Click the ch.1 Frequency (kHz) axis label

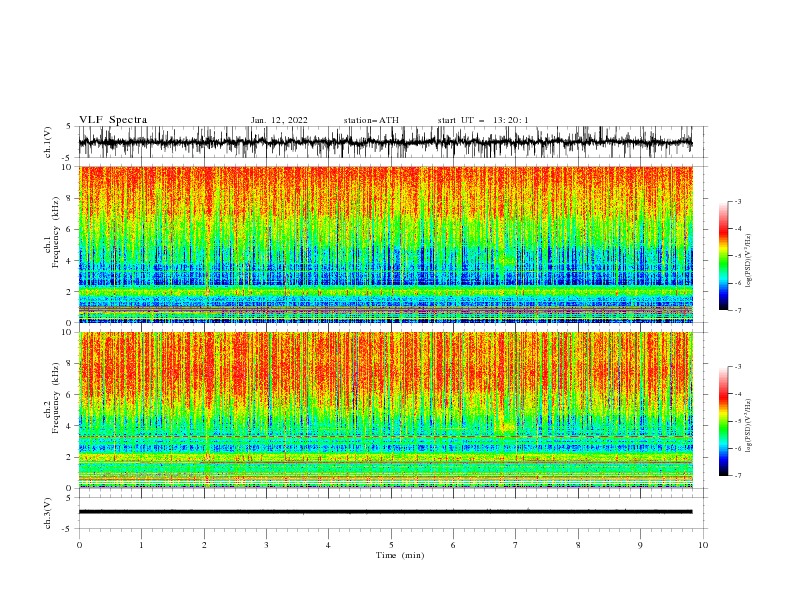[x=52, y=233]
